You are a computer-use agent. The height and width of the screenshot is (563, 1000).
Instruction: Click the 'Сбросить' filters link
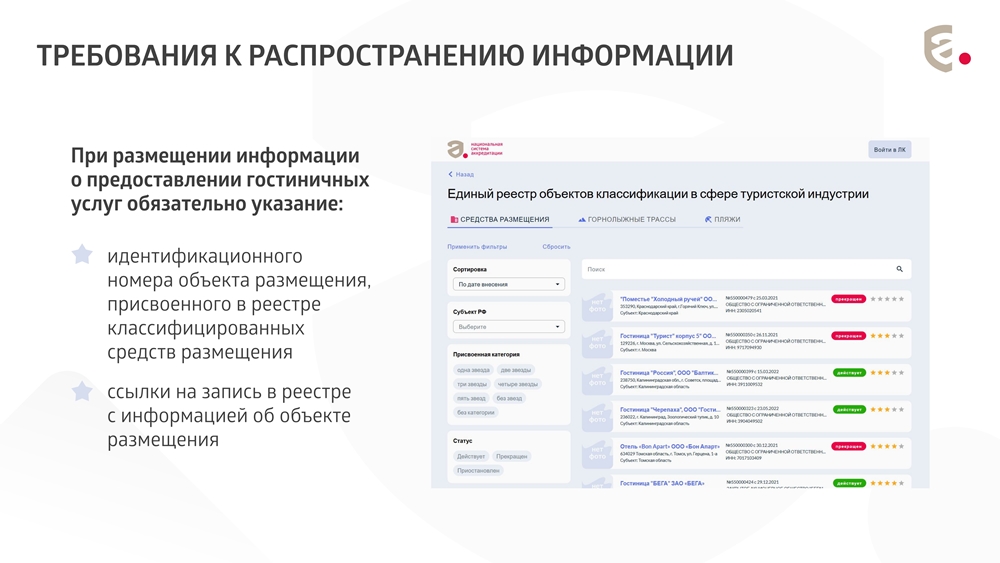click(x=556, y=247)
